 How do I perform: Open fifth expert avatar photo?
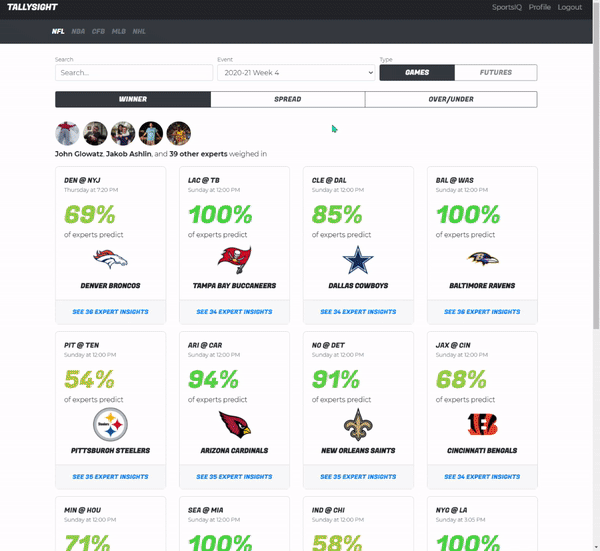tap(179, 134)
